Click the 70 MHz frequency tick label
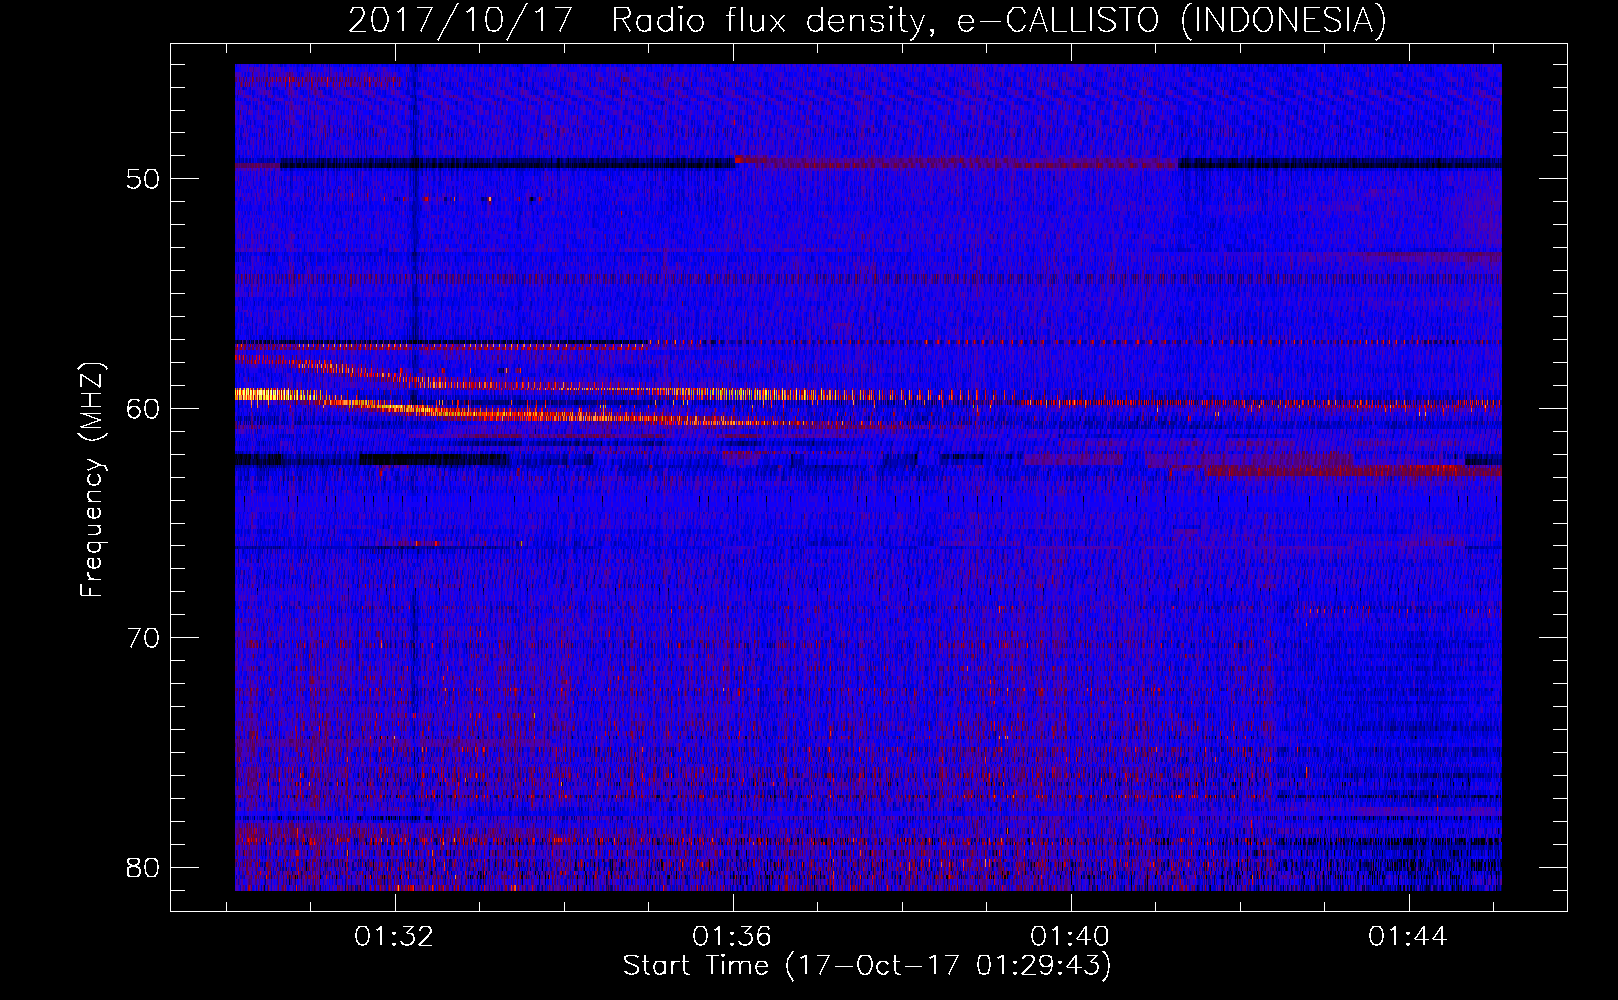The image size is (1618, 1000). [143, 638]
